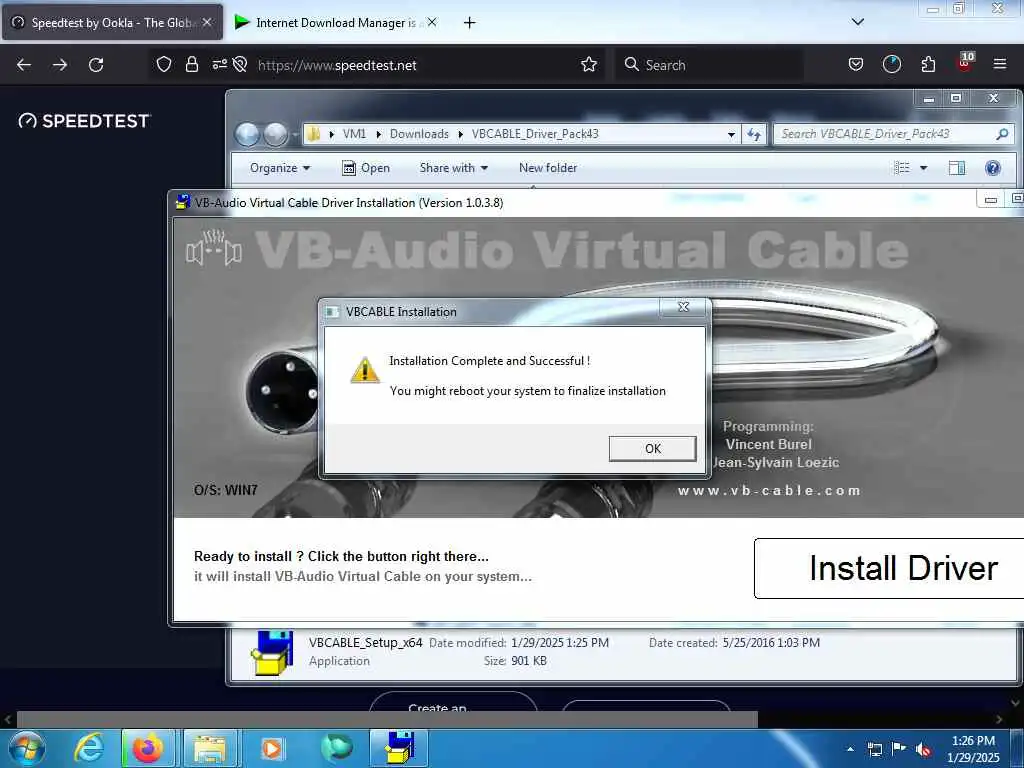This screenshot has height=768, width=1024.
Task: Go forward in the Explorer window
Action: [275, 134]
